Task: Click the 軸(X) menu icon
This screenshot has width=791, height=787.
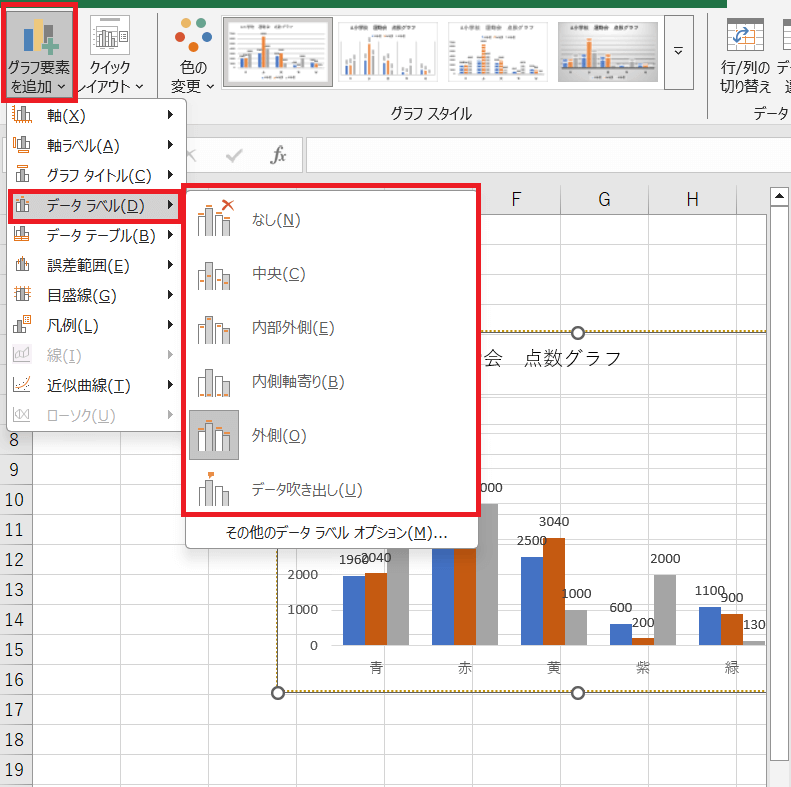Action: click(22, 115)
